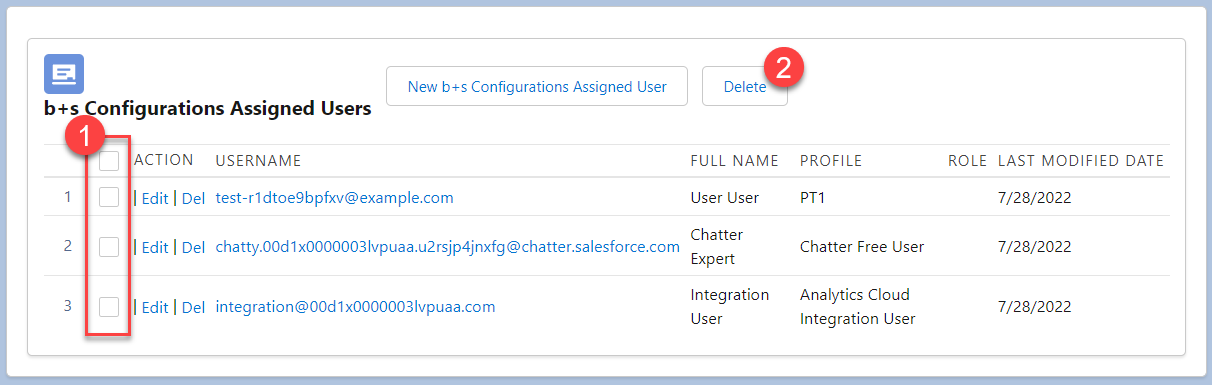
Task: Click the Delete button
Action: click(x=745, y=87)
